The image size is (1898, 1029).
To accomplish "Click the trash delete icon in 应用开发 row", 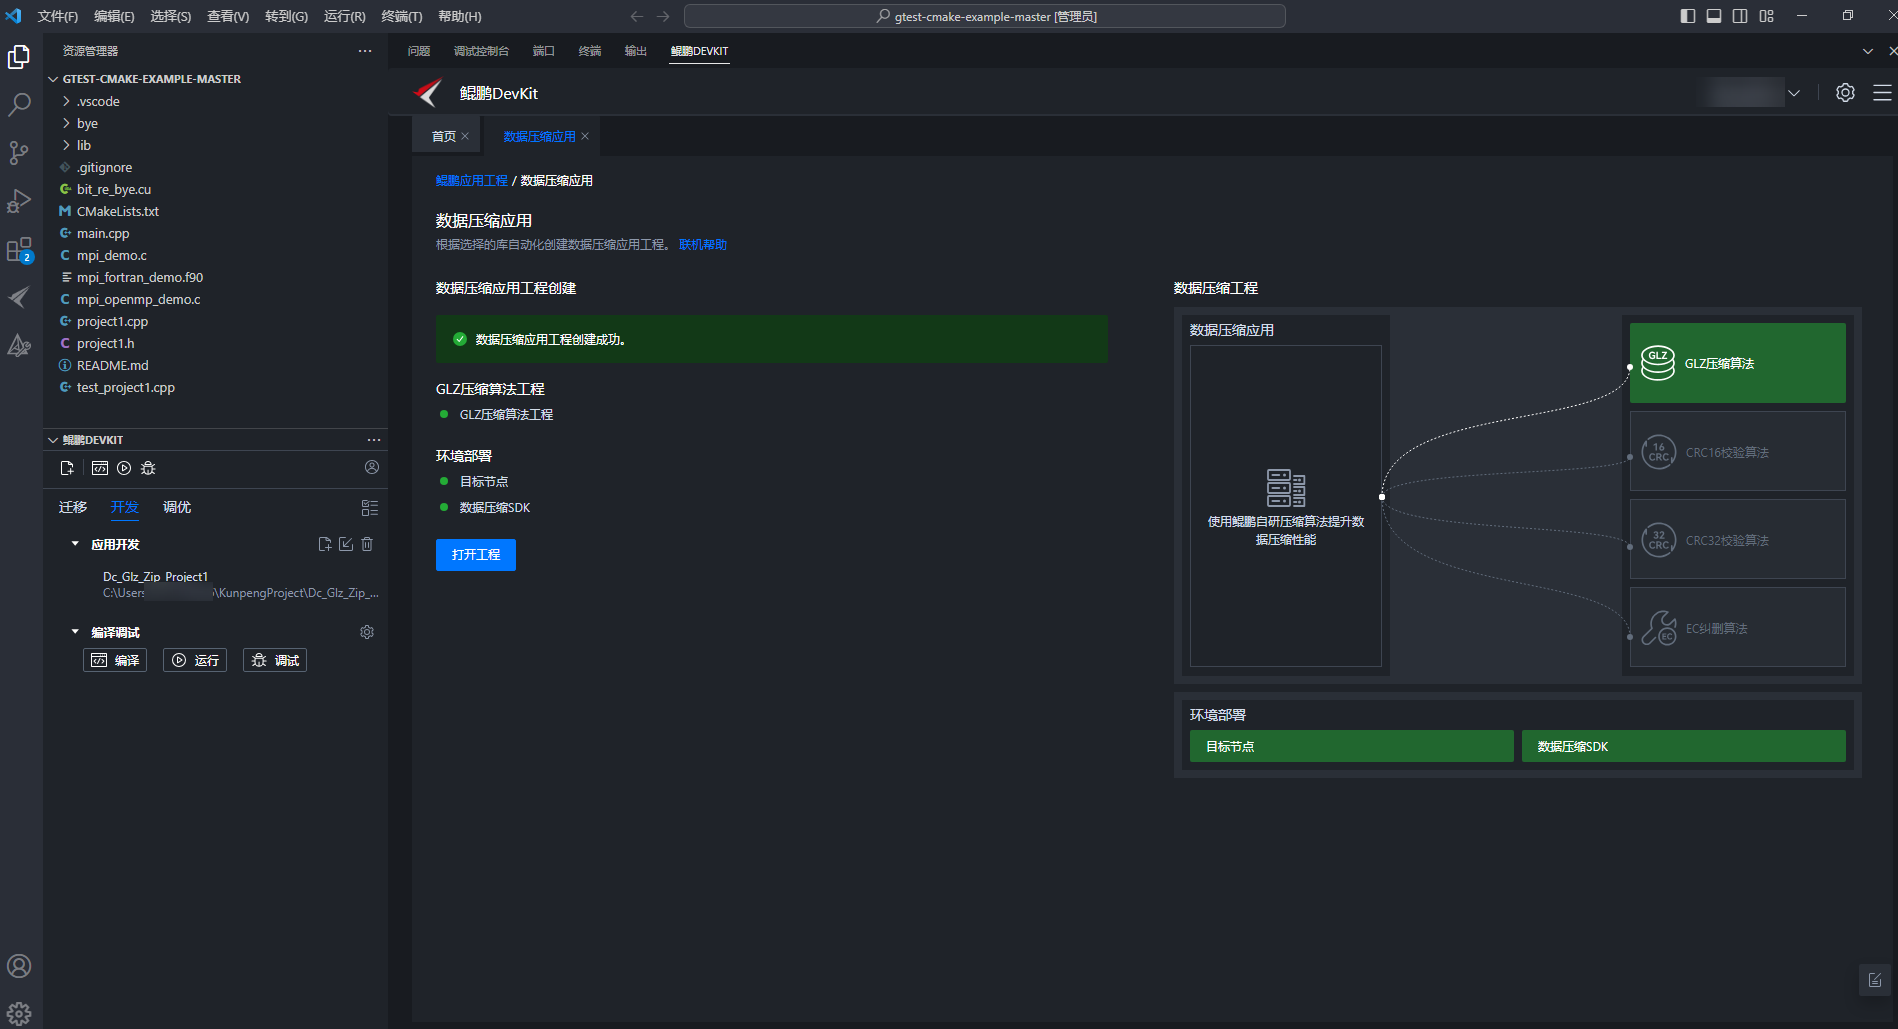I will [x=367, y=544].
